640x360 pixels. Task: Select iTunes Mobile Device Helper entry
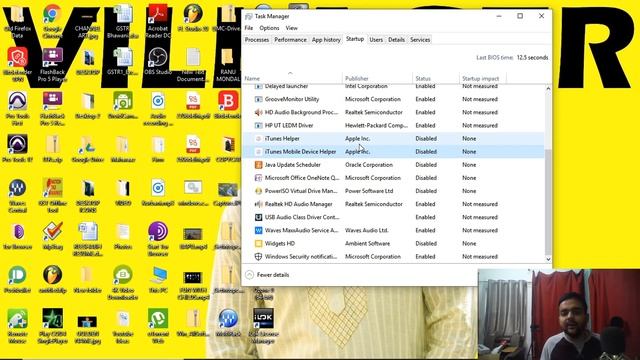pyautogui.click(x=393, y=152)
